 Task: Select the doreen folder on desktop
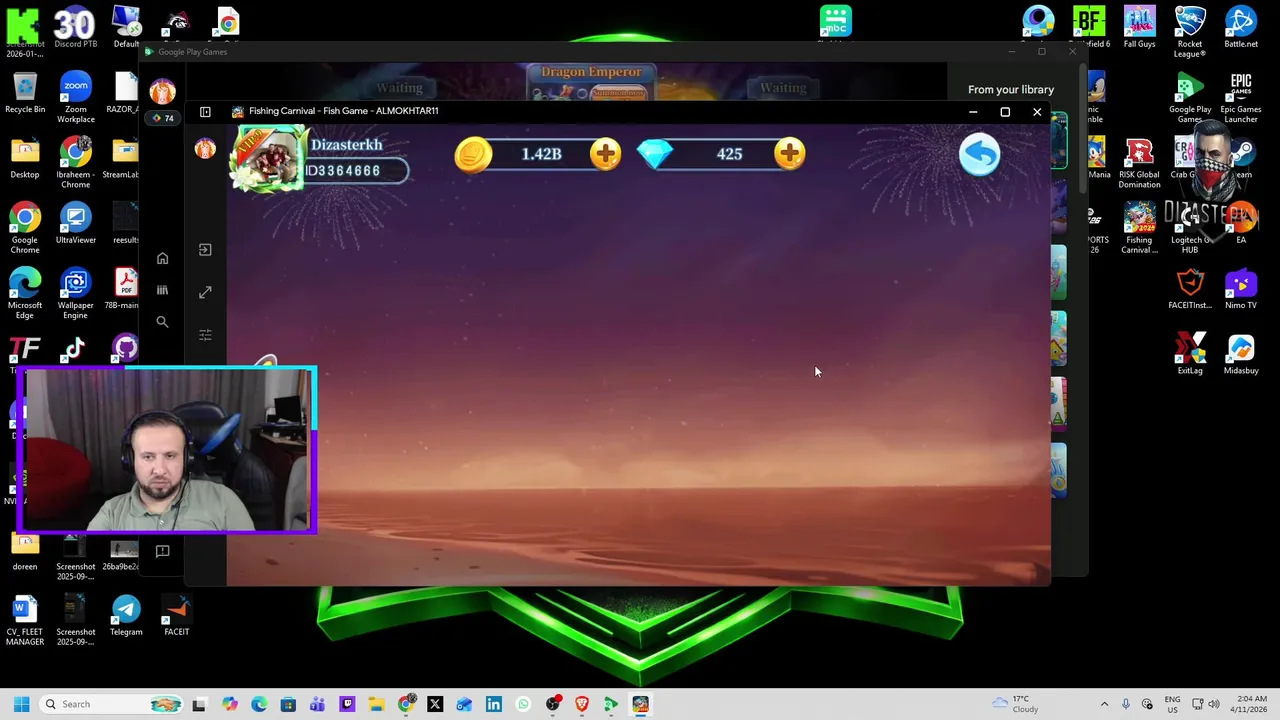point(25,551)
